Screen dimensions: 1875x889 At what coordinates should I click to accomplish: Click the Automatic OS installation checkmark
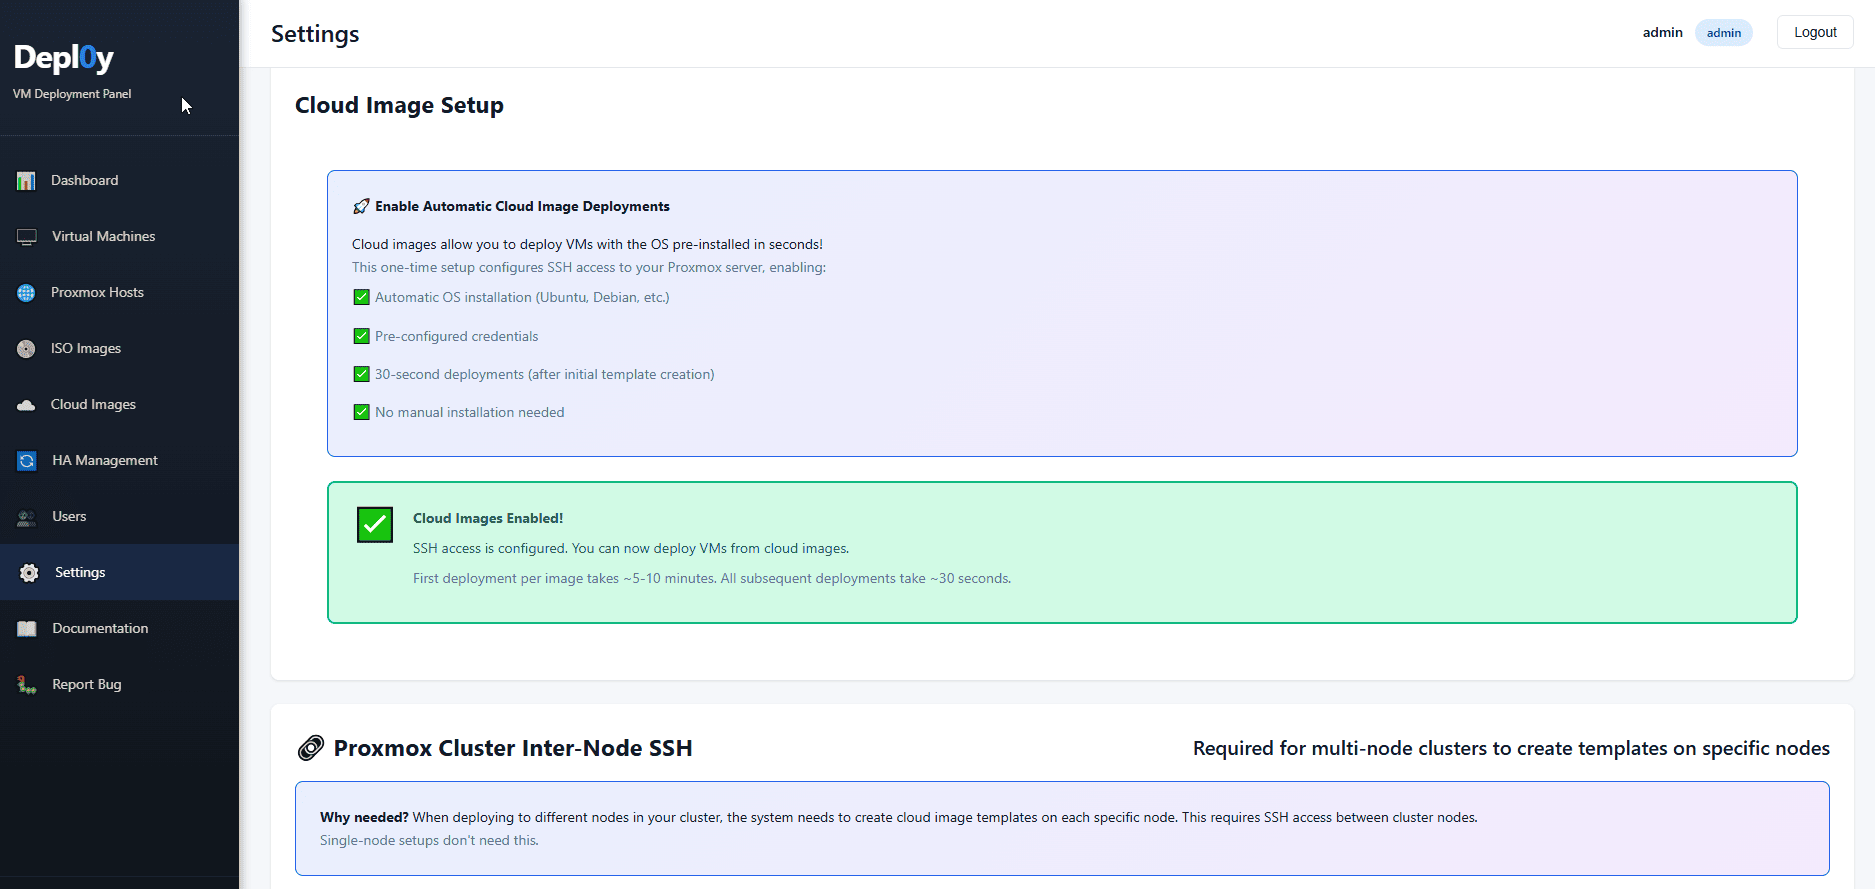pos(362,297)
